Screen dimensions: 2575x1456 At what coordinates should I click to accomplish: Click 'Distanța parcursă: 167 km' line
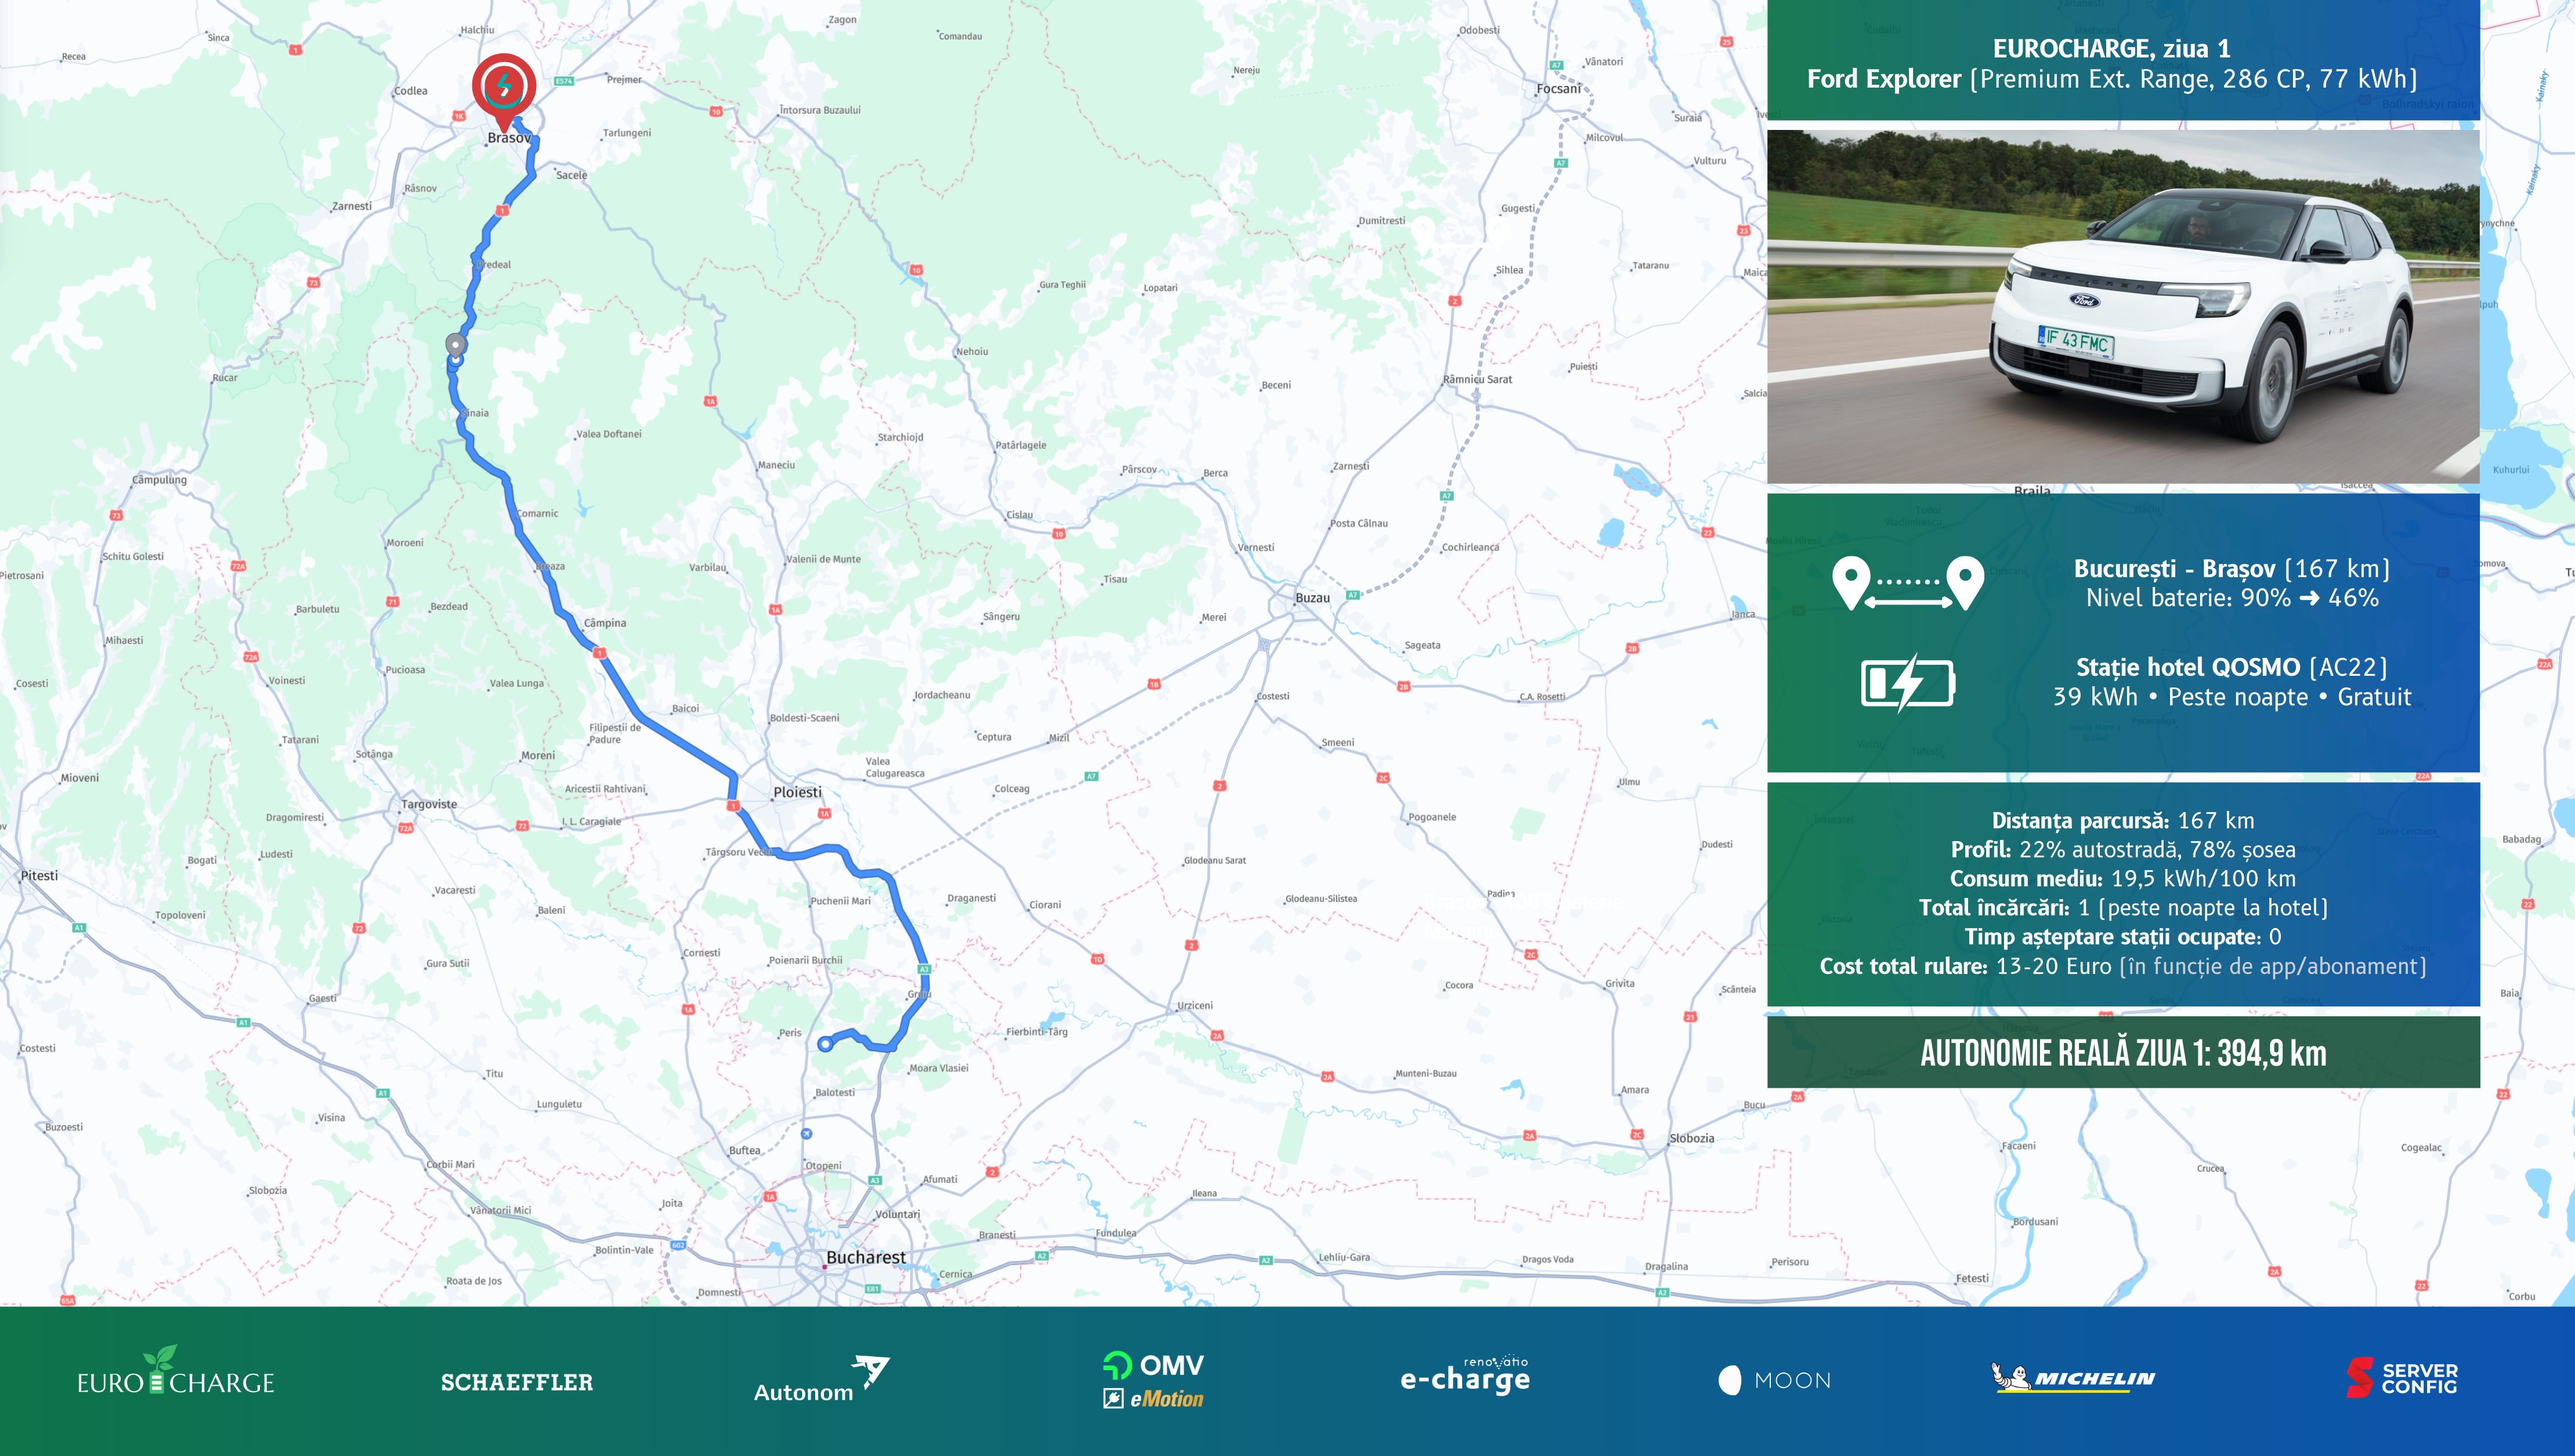point(2123,821)
